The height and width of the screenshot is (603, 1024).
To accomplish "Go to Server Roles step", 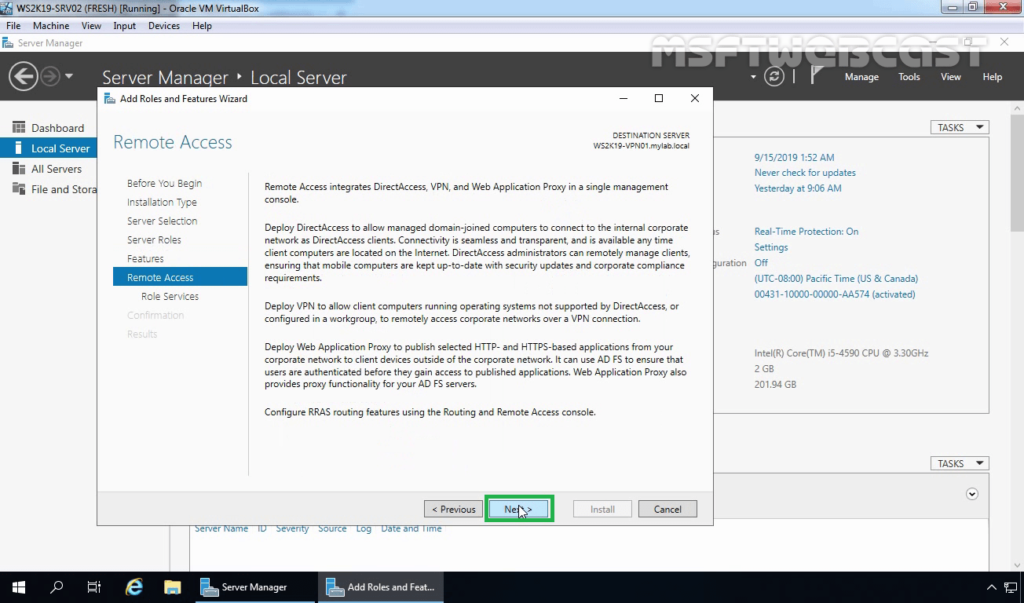I will pos(153,240).
